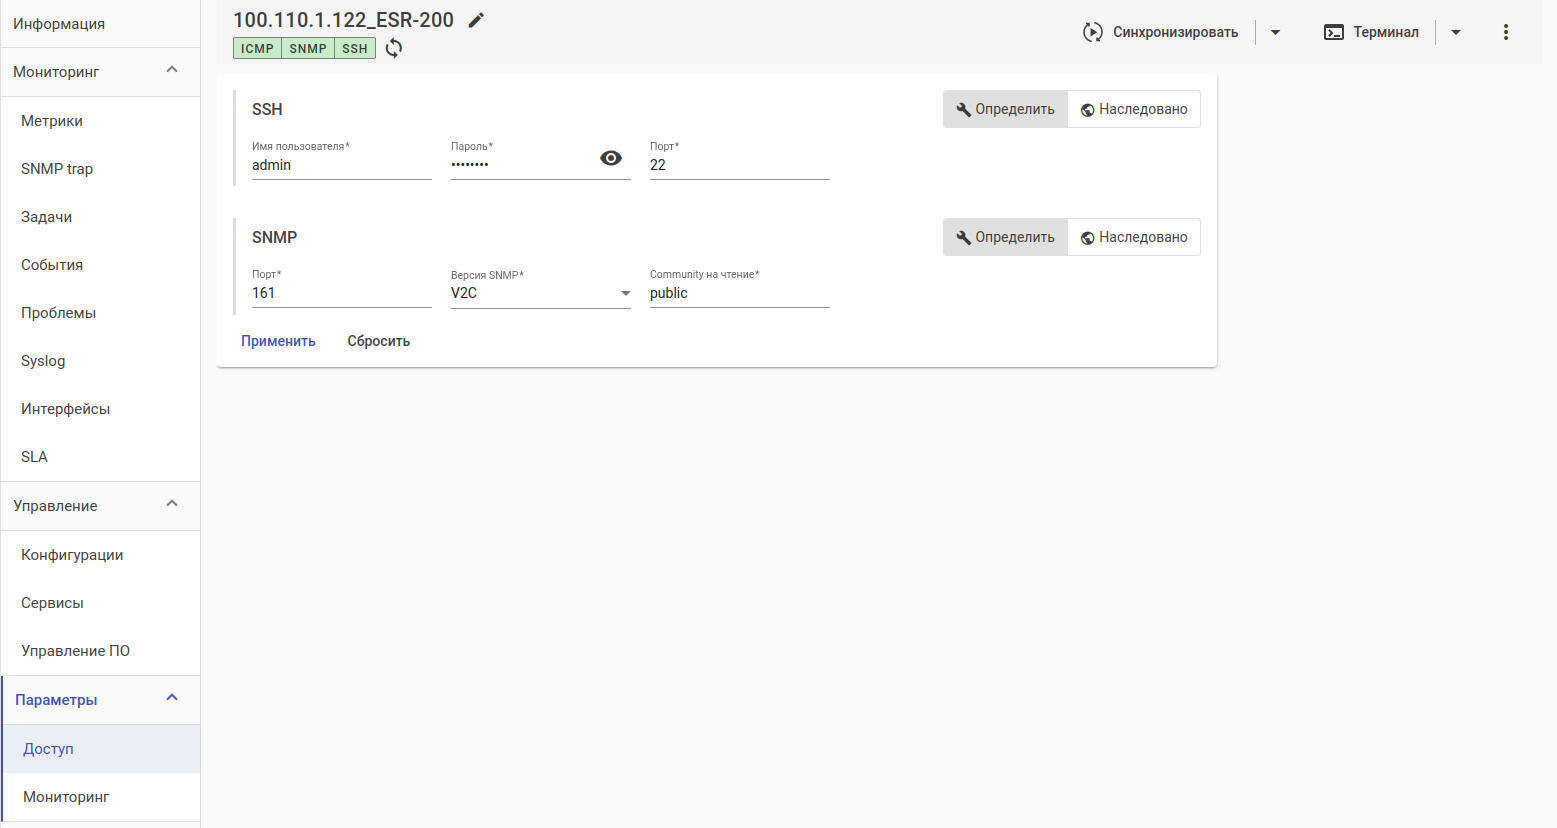Edit the device name with the pencil icon
This screenshot has width=1557, height=828.
coord(476,20)
